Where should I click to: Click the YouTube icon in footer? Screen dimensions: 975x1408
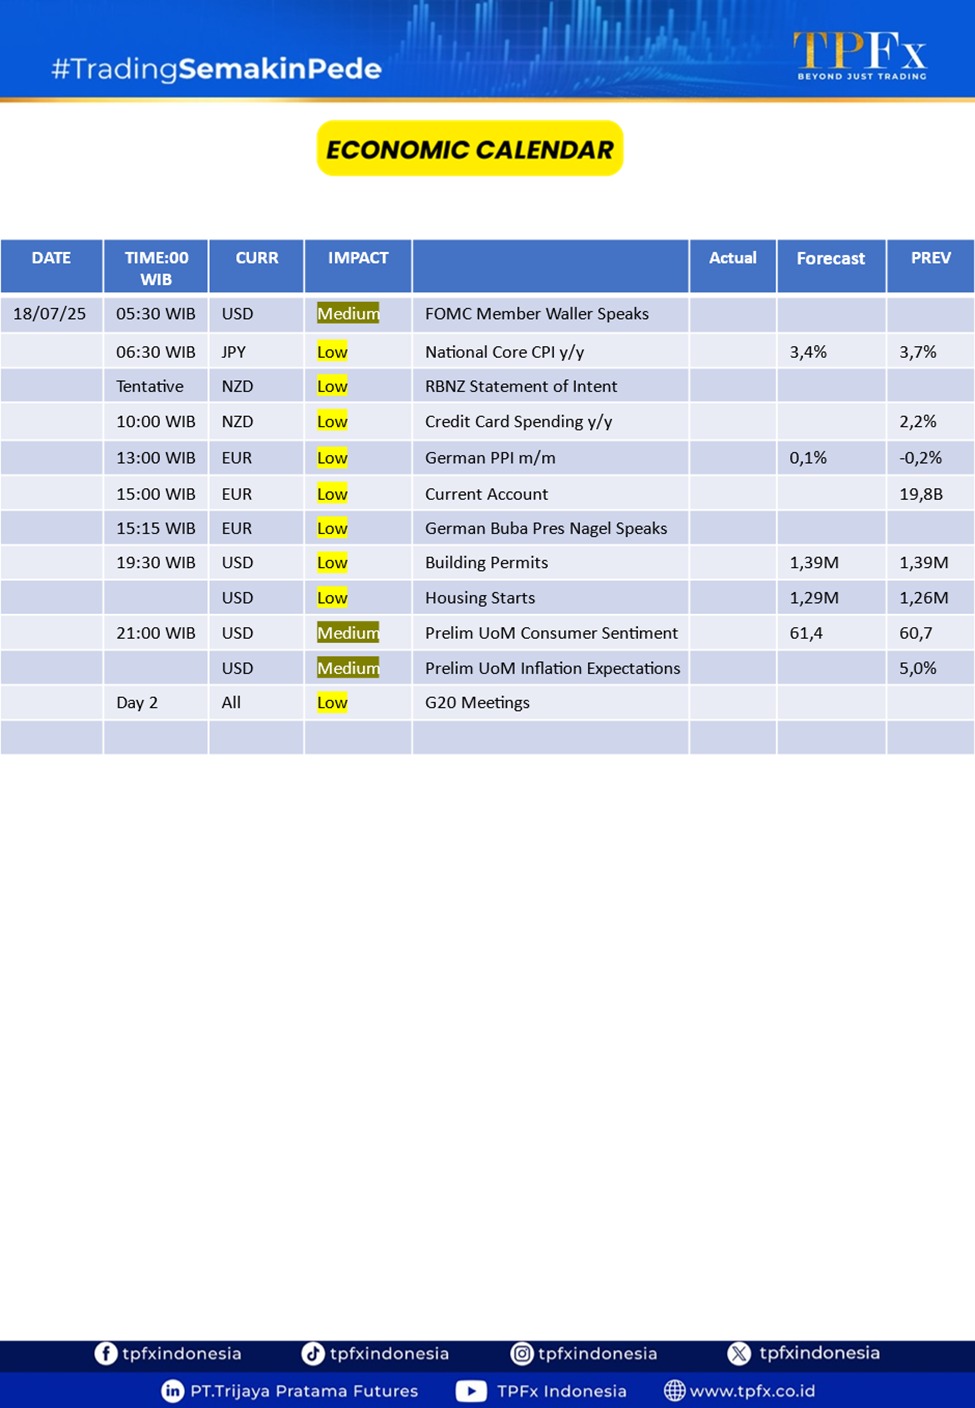pos(471,1391)
